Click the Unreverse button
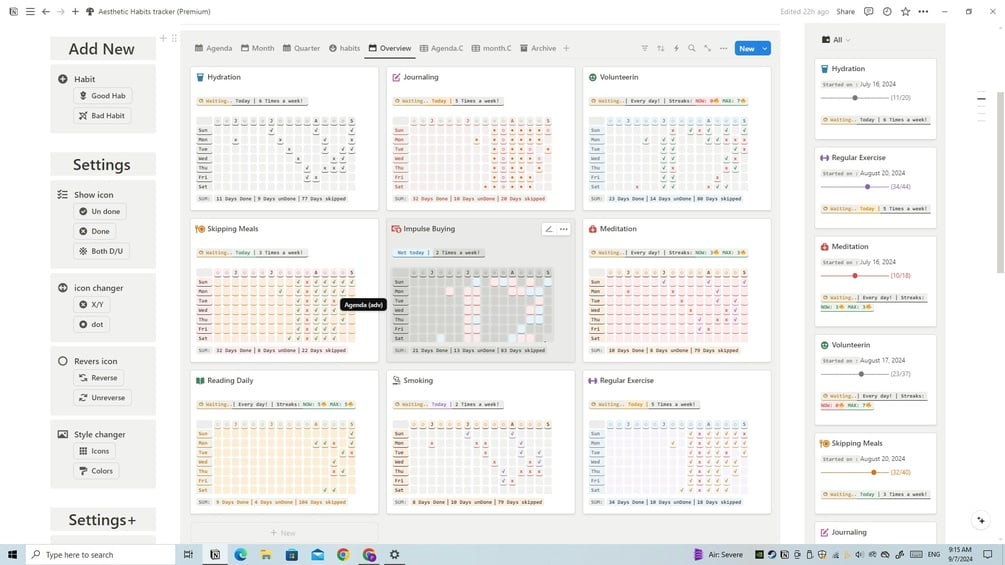Screen dimensions: 1005x565 pos(102,398)
